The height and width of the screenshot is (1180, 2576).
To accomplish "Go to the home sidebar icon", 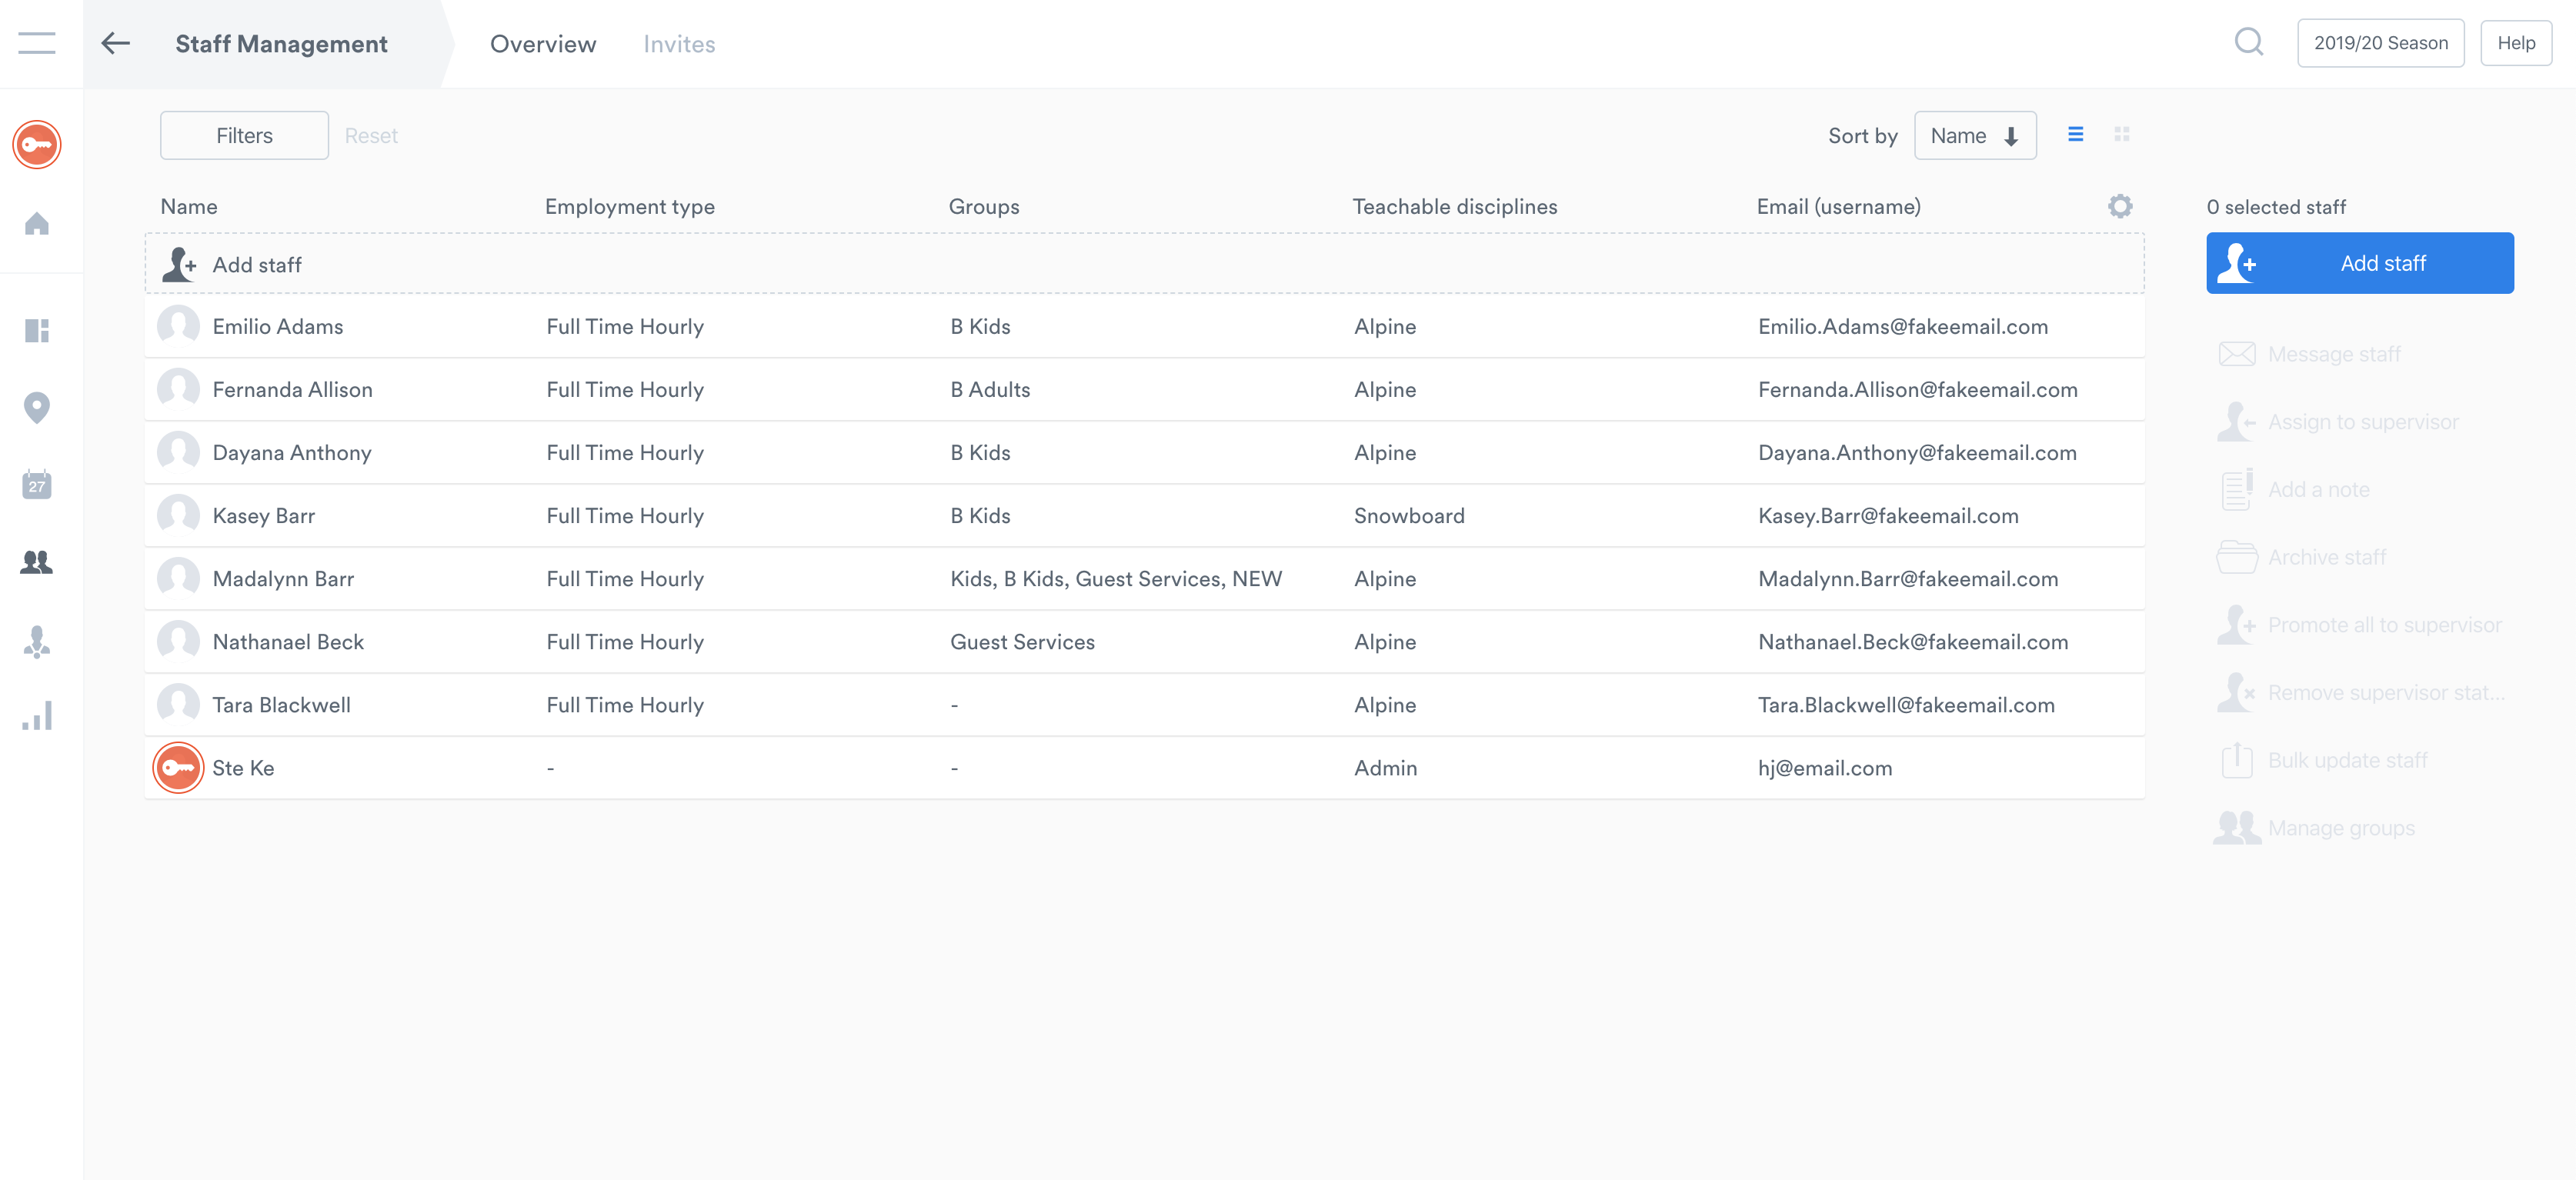I will (37, 223).
